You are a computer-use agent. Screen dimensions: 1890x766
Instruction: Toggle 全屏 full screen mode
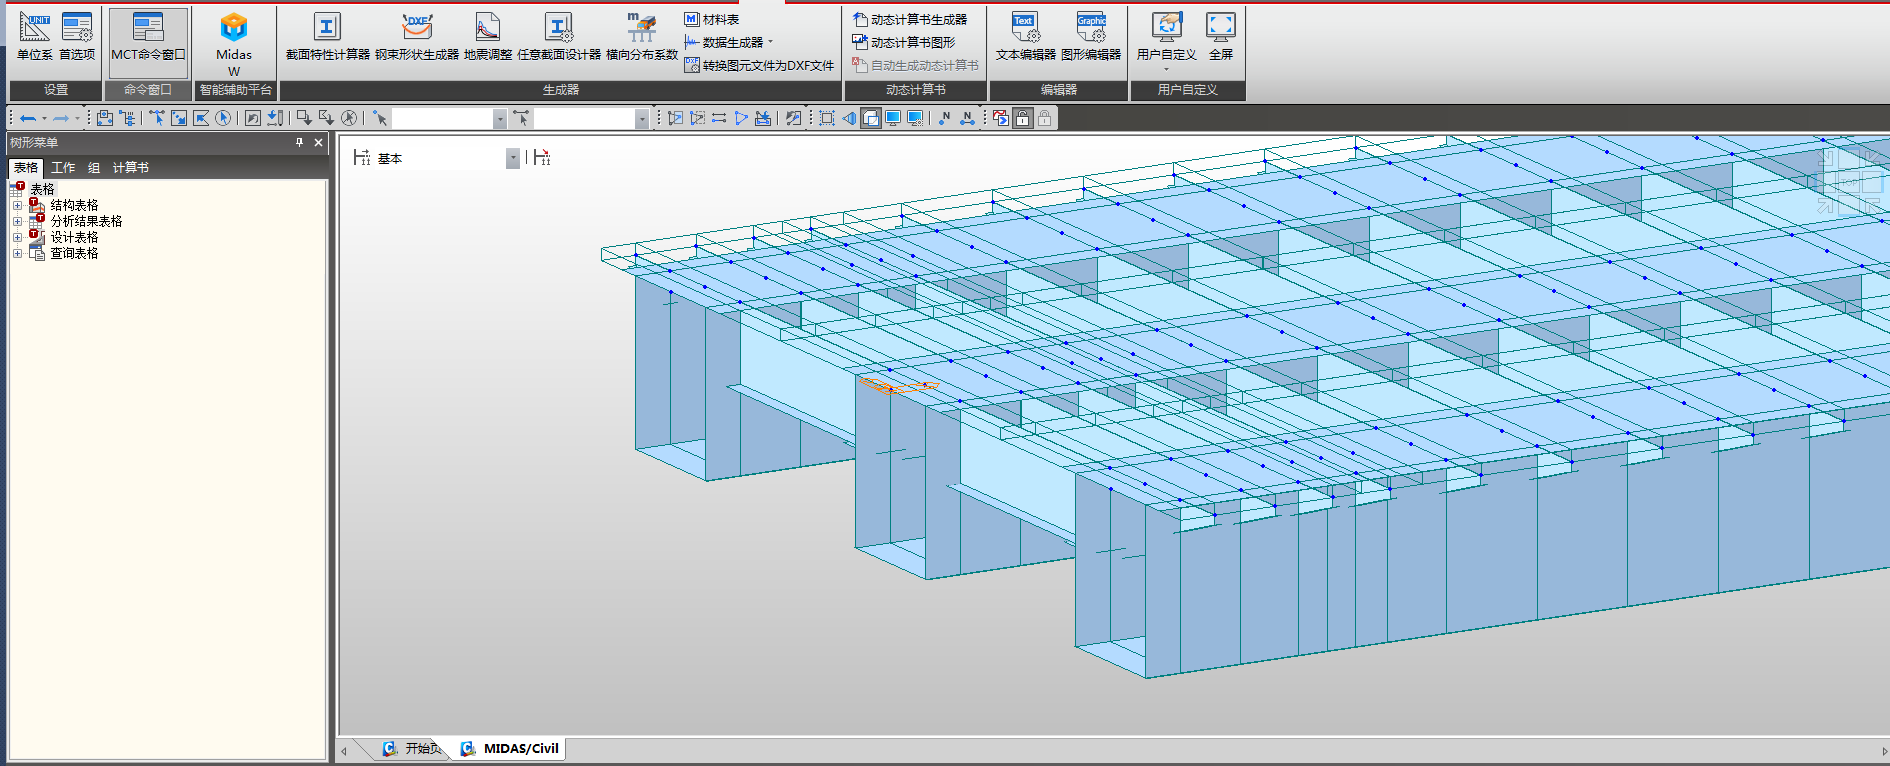(x=1220, y=36)
